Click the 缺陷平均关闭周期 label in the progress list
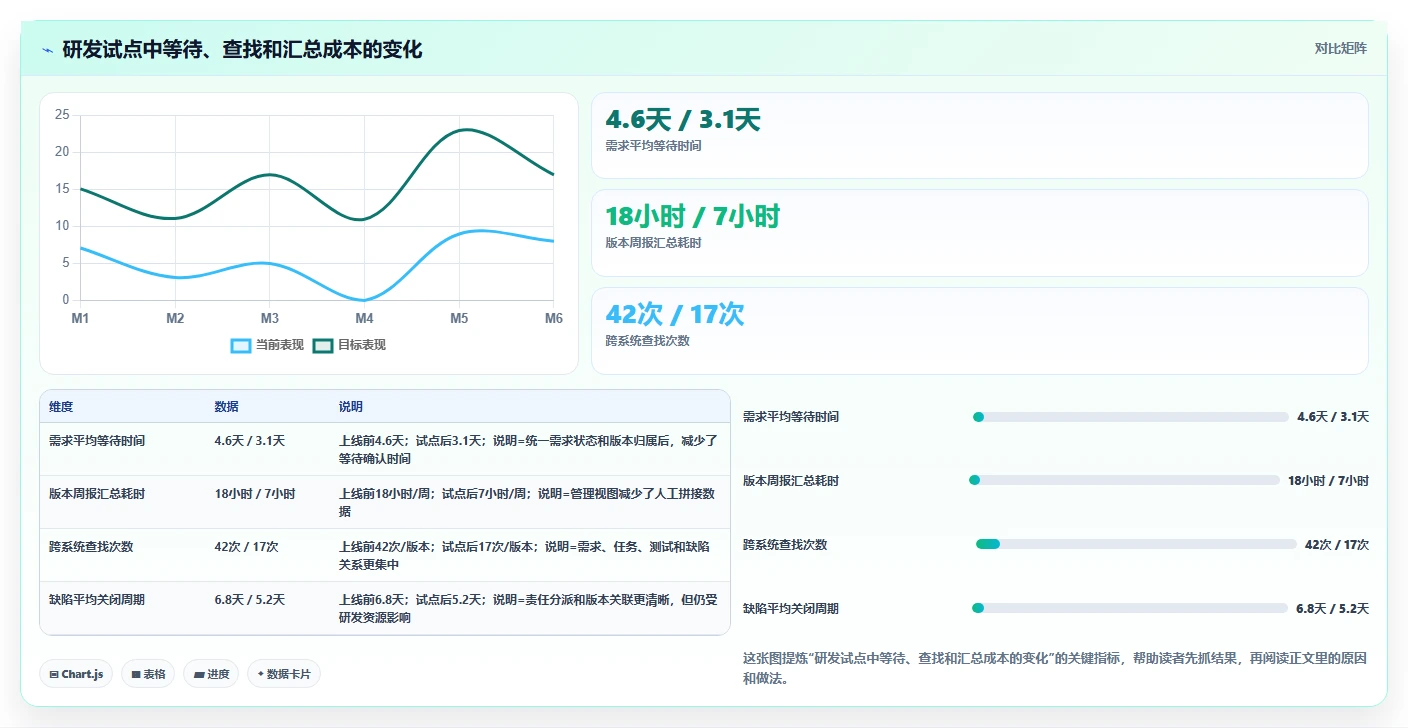Screen dimensions: 1408x728 tap(791, 609)
